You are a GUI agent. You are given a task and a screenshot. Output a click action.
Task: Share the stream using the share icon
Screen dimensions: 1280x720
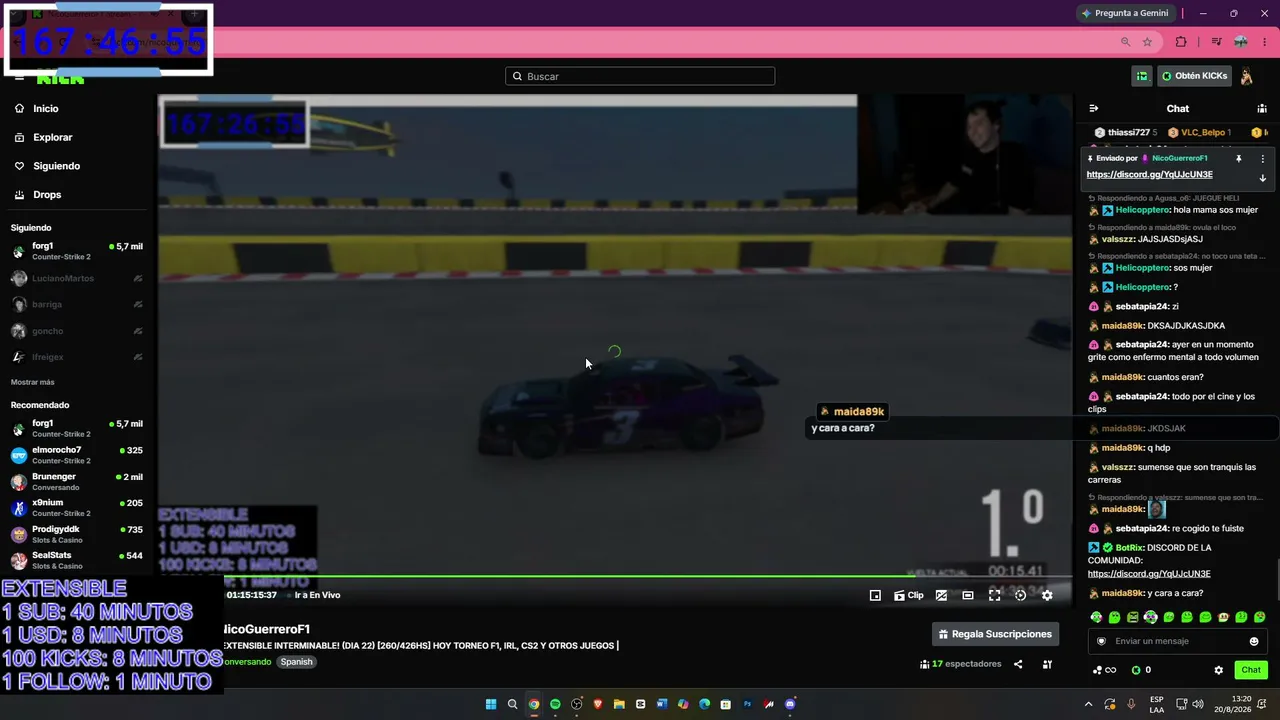coord(1018,664)
